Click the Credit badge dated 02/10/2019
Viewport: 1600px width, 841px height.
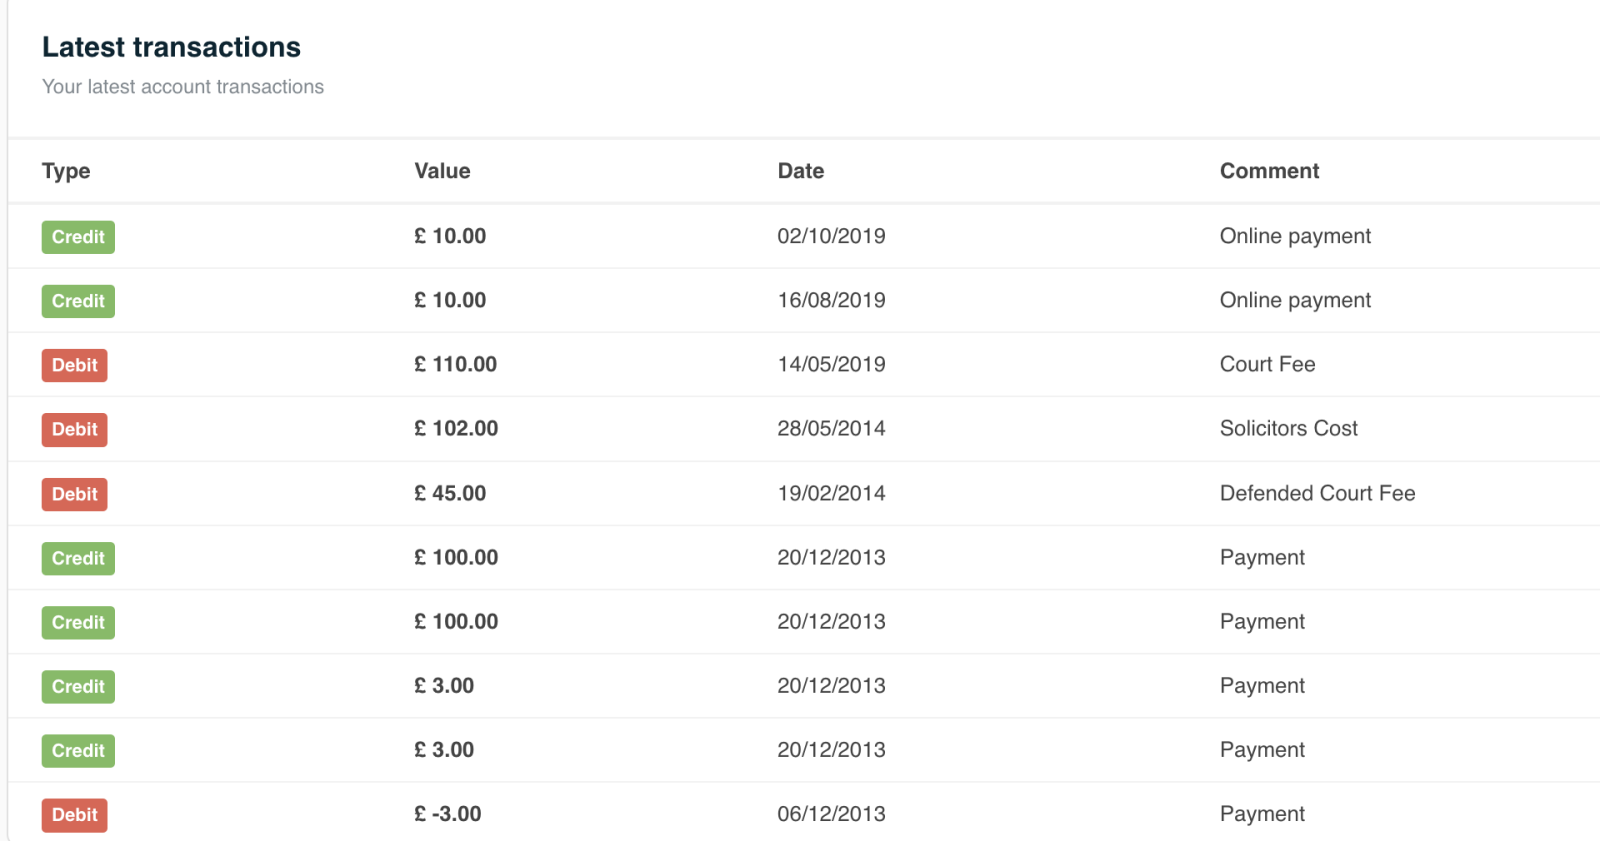coord(78,237)
